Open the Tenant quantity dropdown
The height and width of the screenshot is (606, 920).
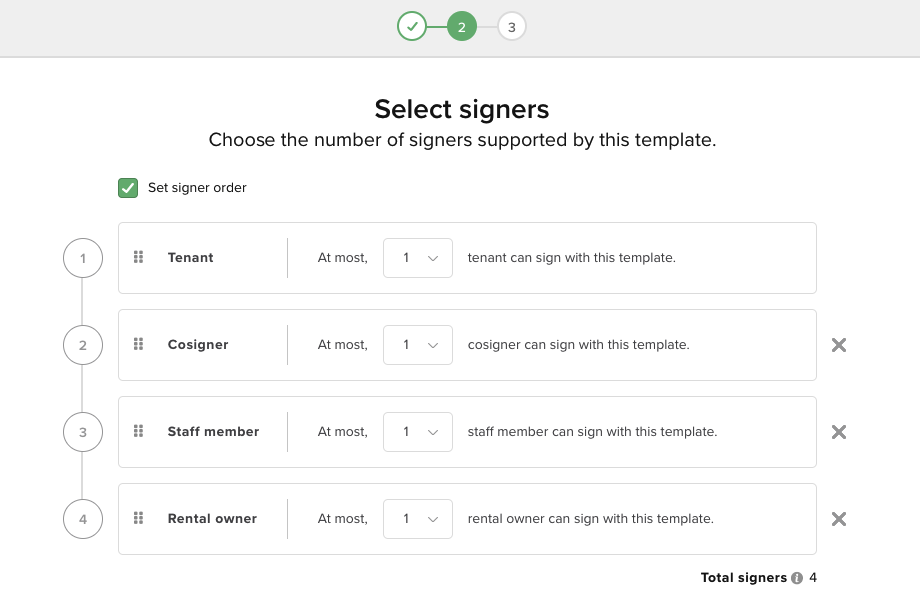click(x=418, y=258)
